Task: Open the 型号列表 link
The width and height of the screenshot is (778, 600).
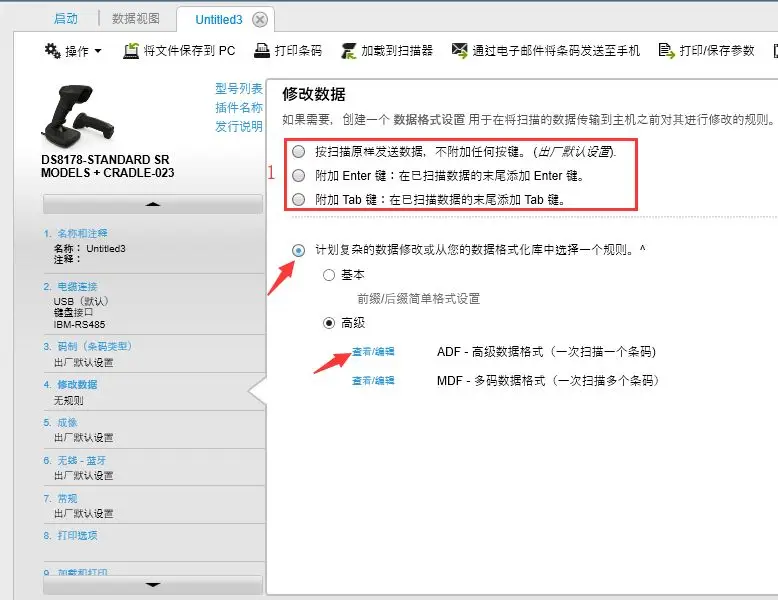Action: (x=239, y=89)
